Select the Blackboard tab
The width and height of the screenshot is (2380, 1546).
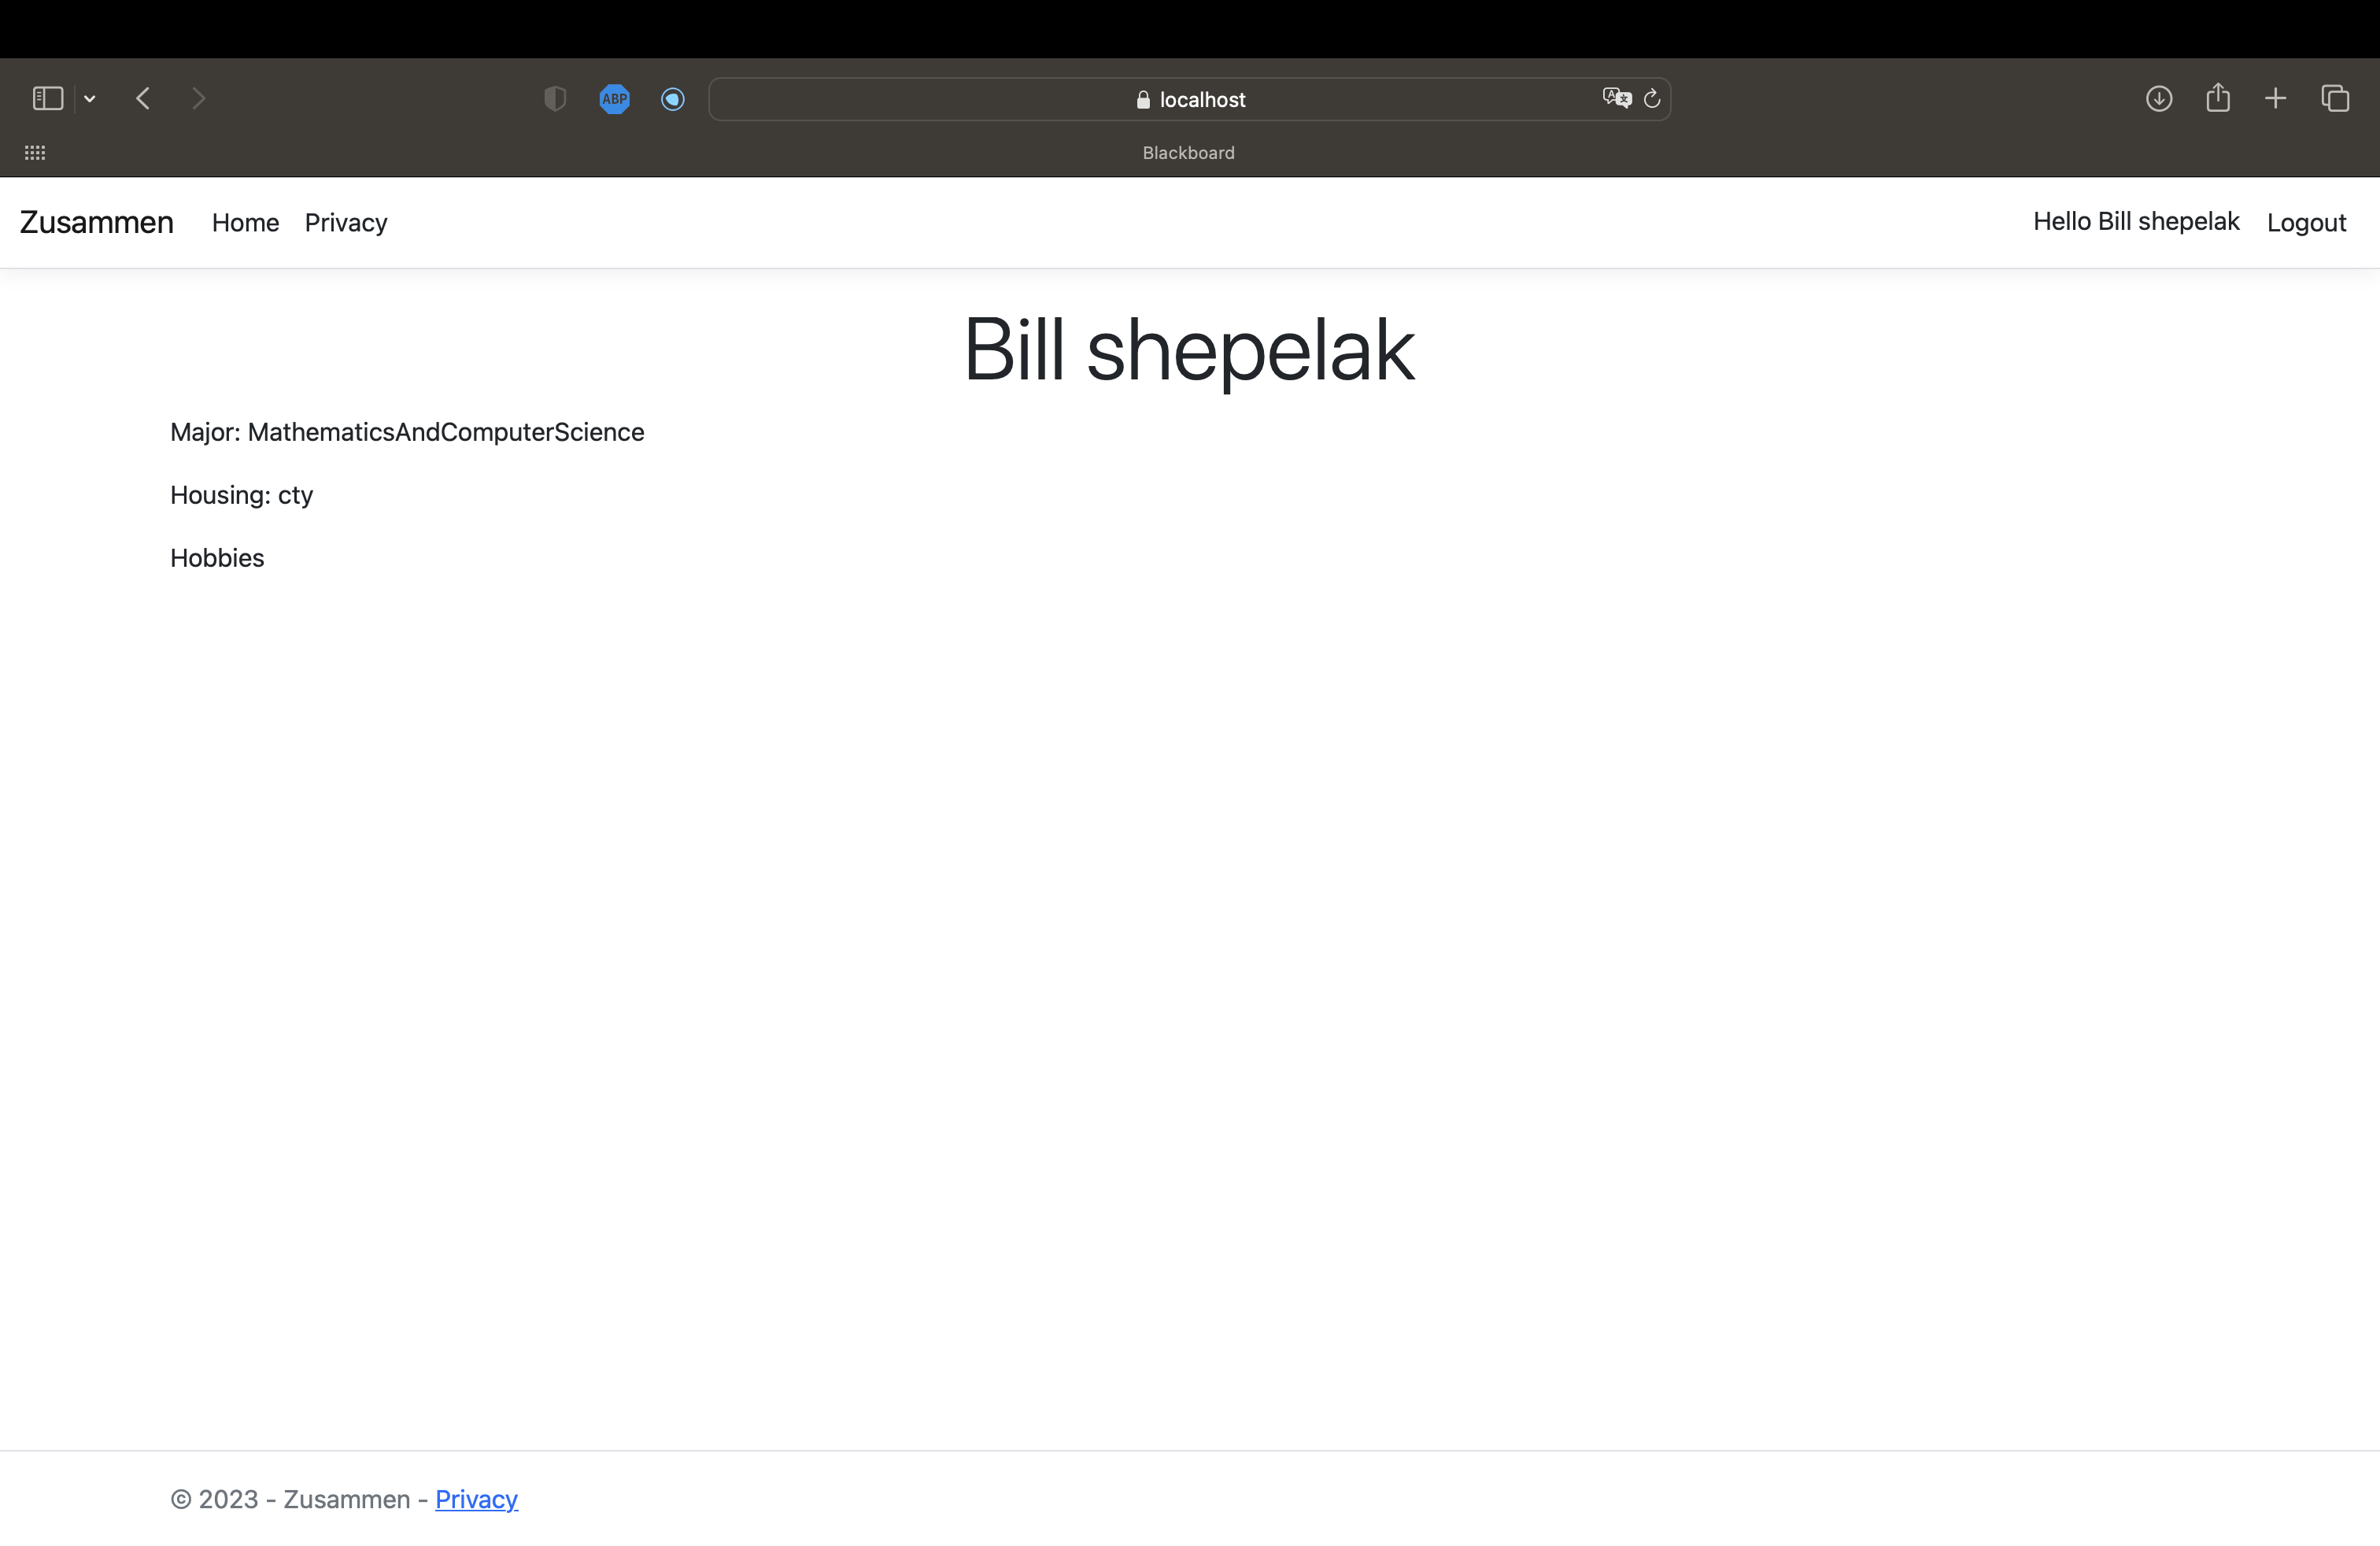1188,153
